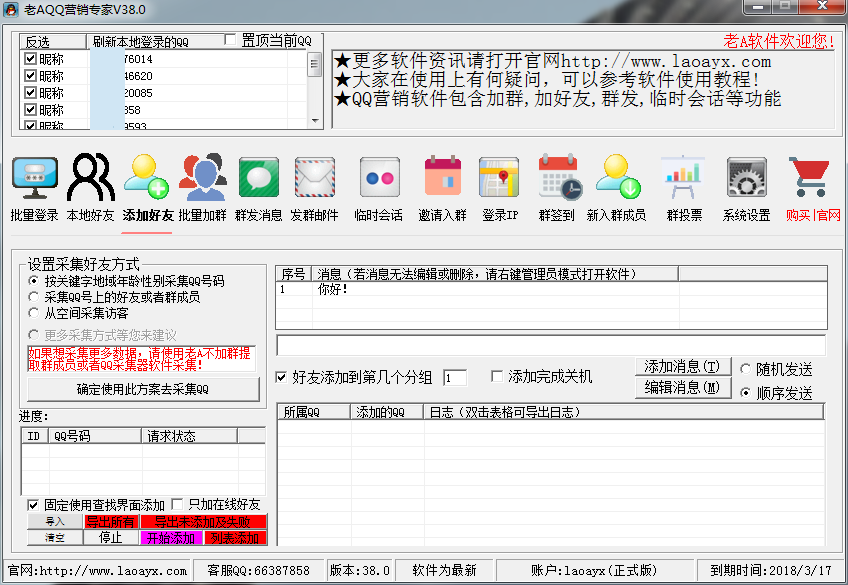Select 采集QQ号上的好友或者群成员 option

[x=34, y=297]
